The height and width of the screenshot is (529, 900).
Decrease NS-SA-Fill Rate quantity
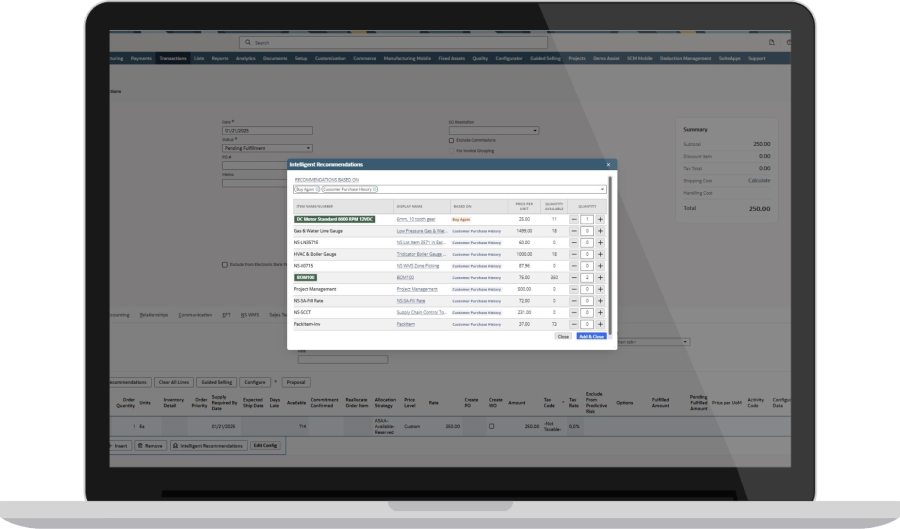pyautogui.click(x=573, y=301)
